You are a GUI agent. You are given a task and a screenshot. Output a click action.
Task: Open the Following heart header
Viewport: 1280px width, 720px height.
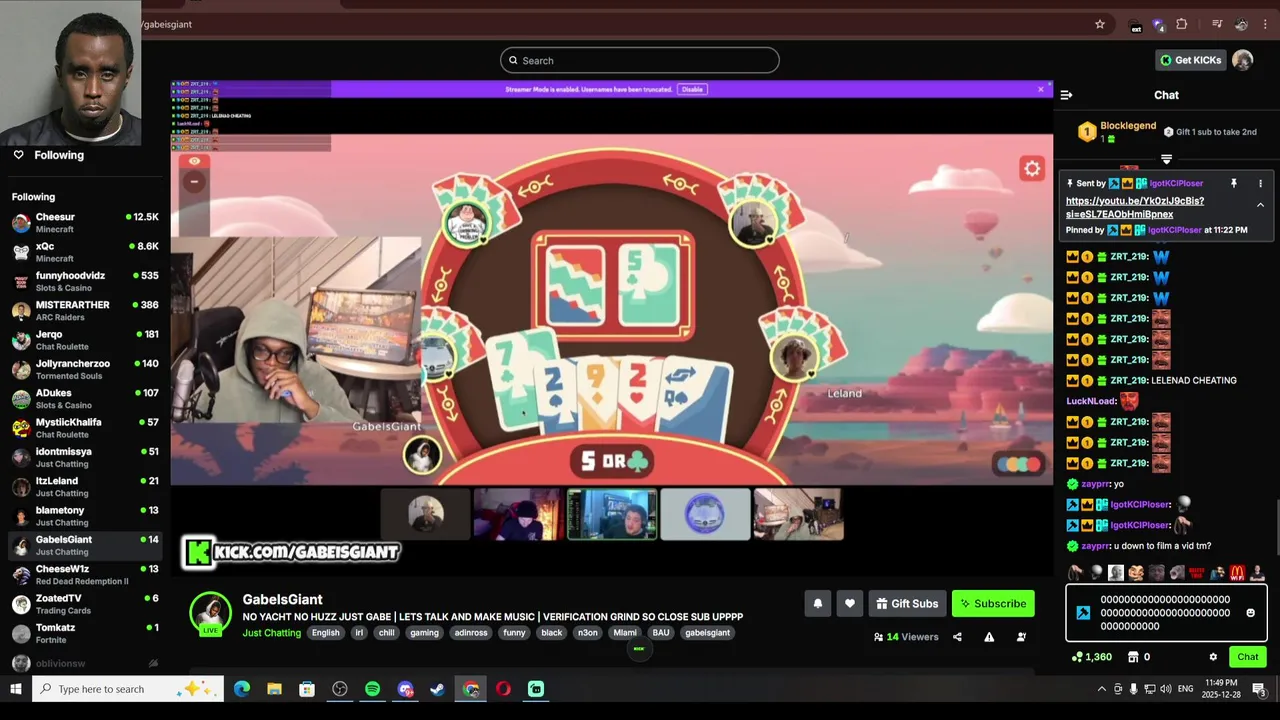48,155
